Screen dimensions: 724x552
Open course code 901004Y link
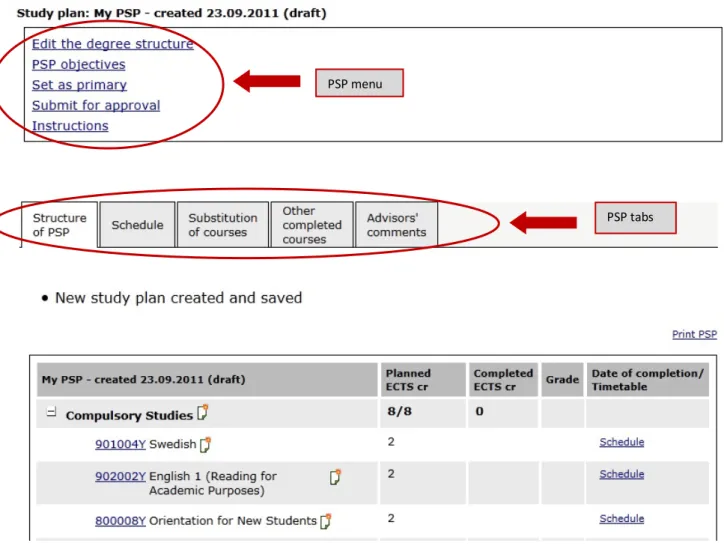pyautogui.click(x=120, y=444)
